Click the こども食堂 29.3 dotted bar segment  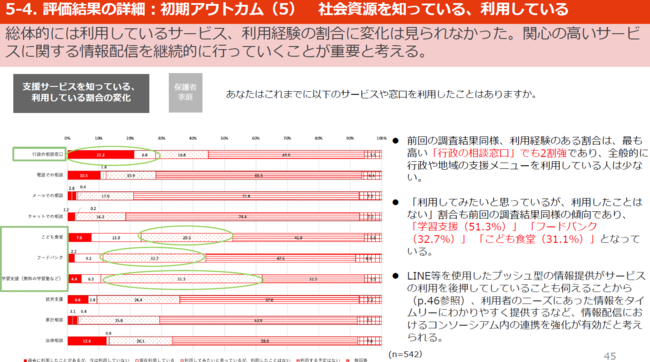pos(187,238)
